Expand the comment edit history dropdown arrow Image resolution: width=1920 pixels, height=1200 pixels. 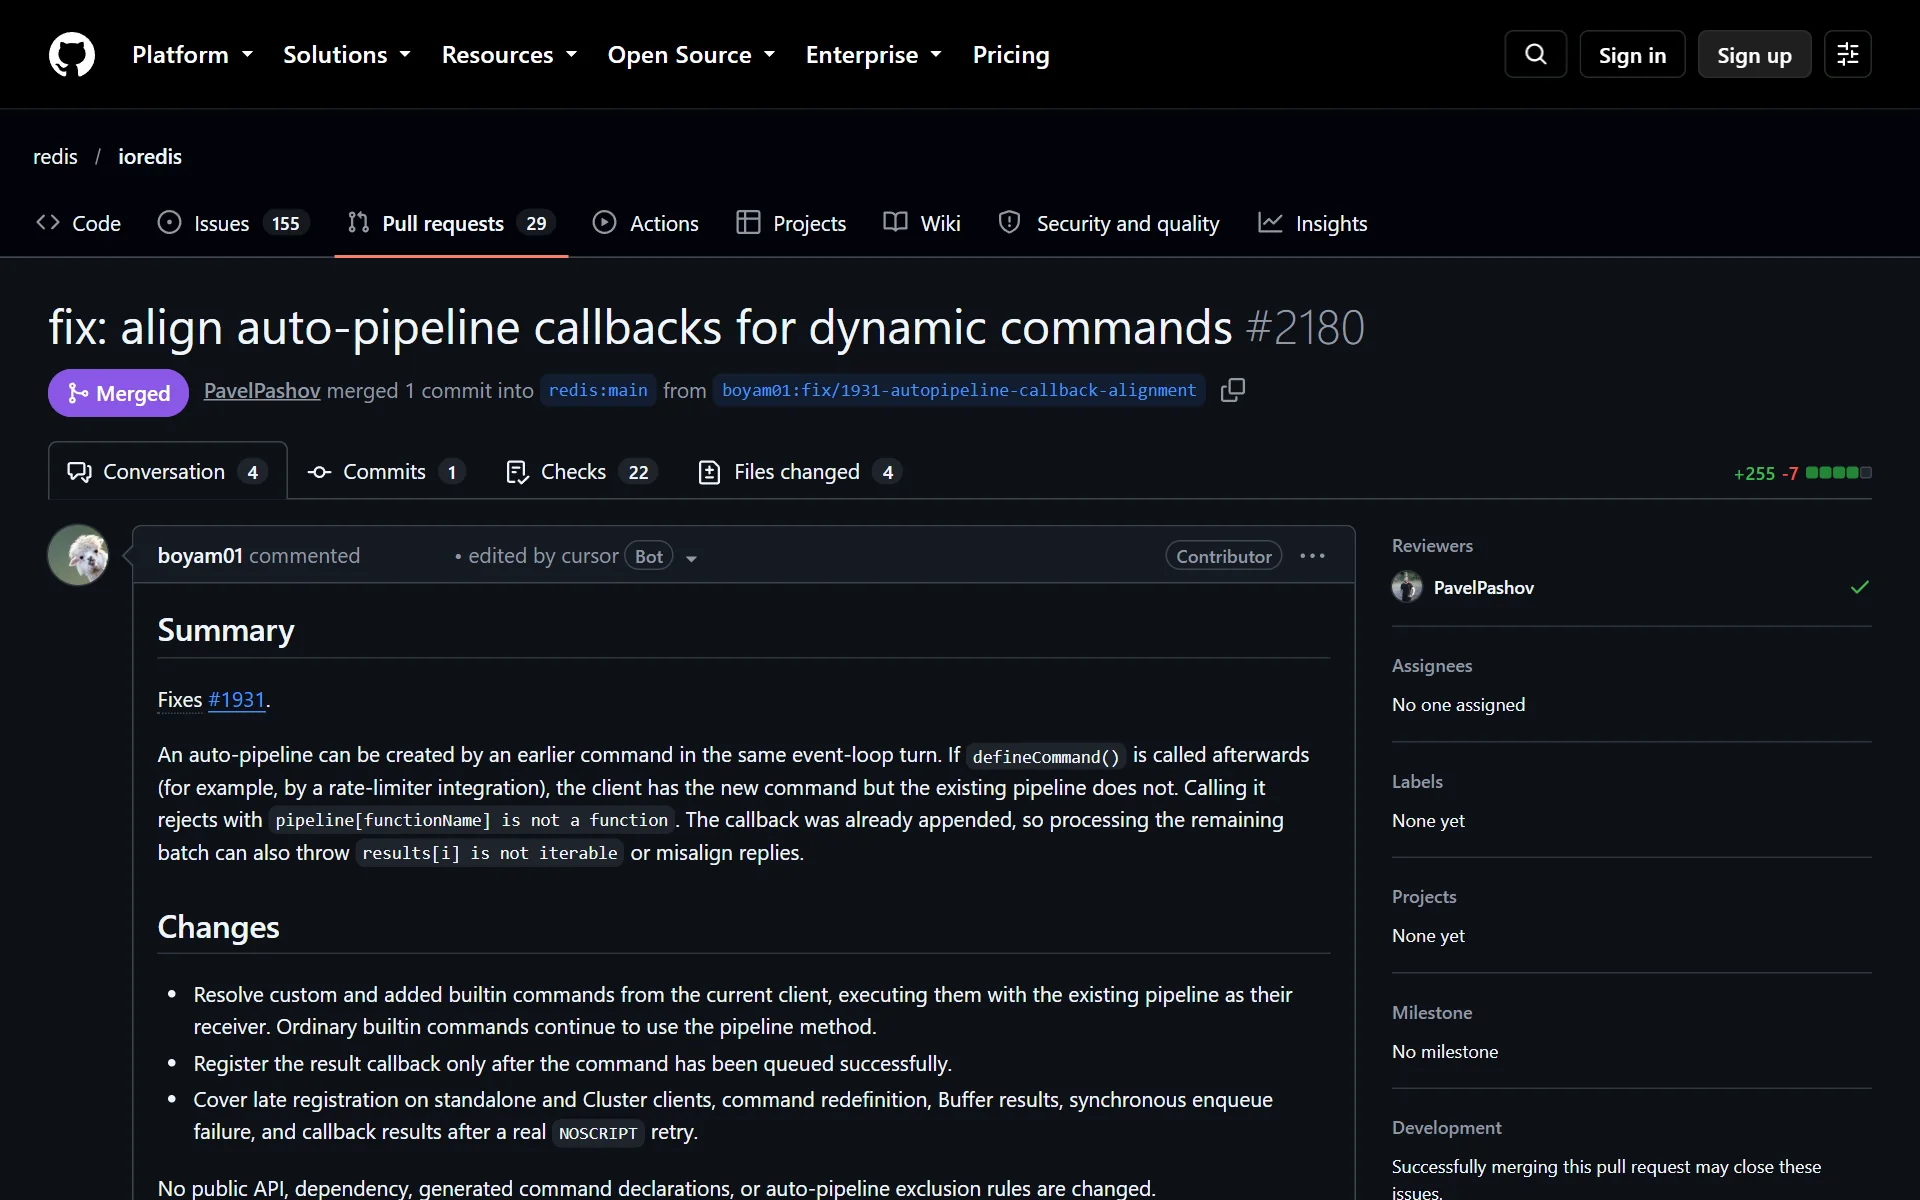tap(691, 558)
